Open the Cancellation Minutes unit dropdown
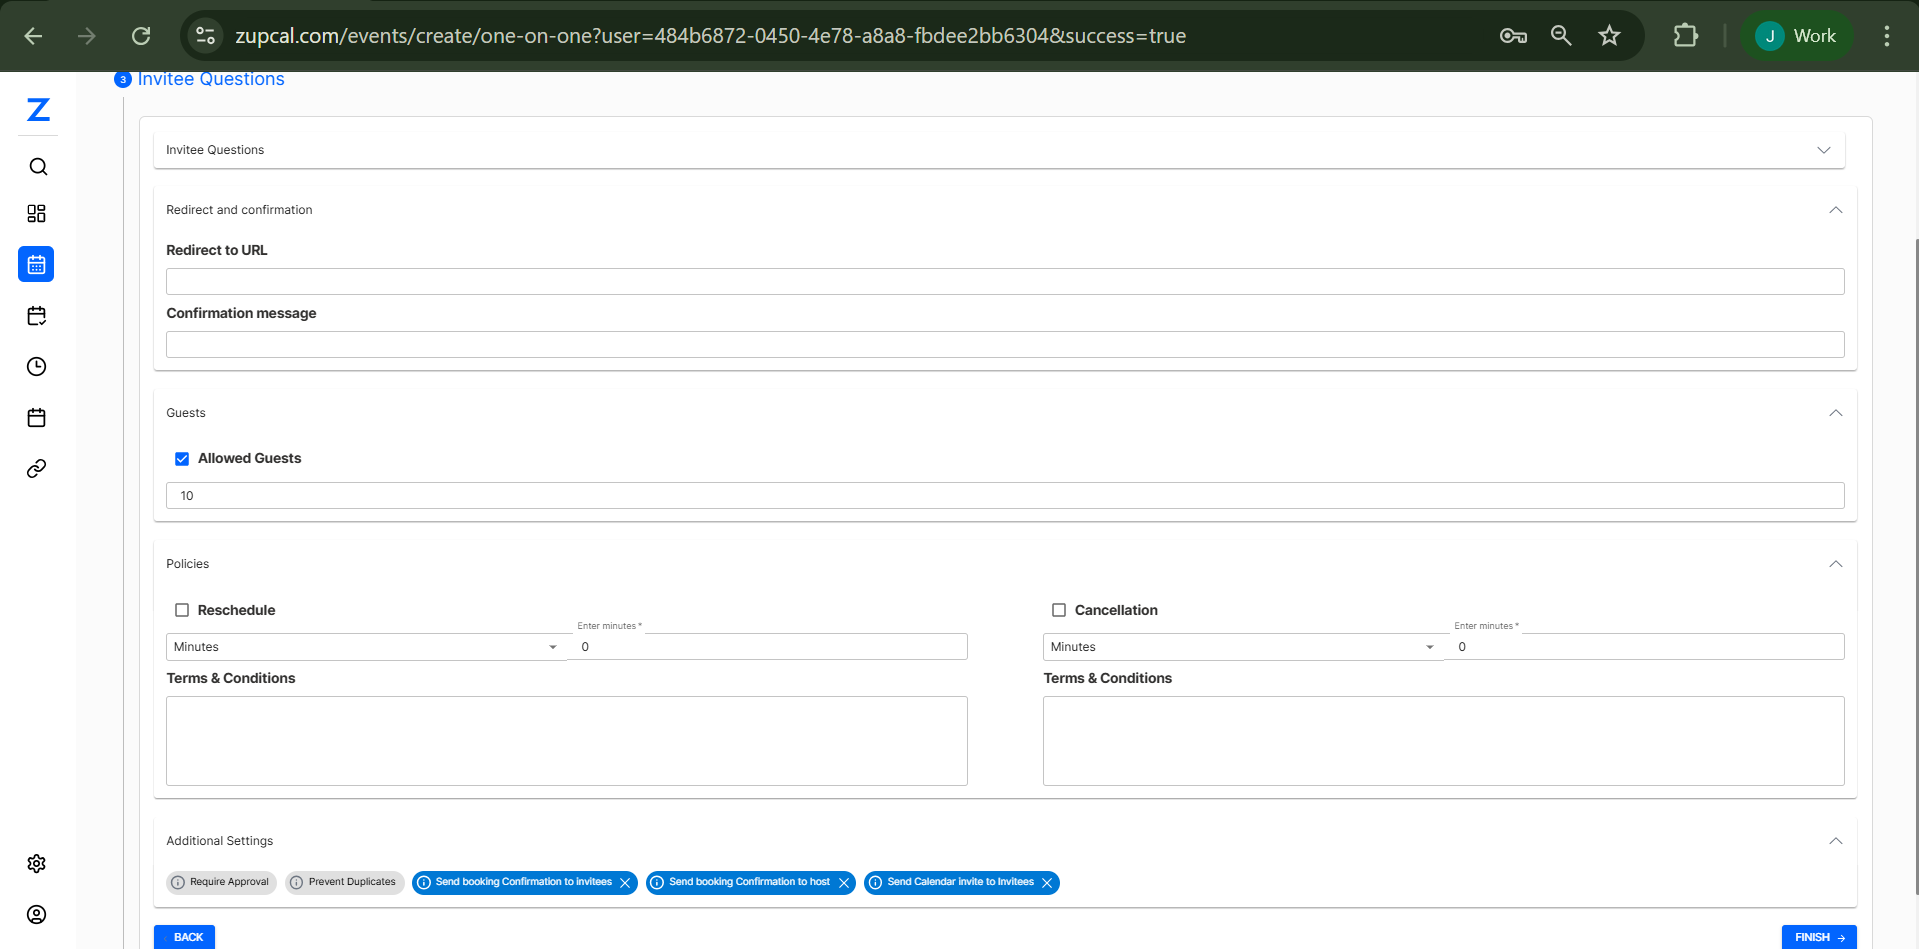This screenshot has height=949, width=1919. (x=1242, y=647)
